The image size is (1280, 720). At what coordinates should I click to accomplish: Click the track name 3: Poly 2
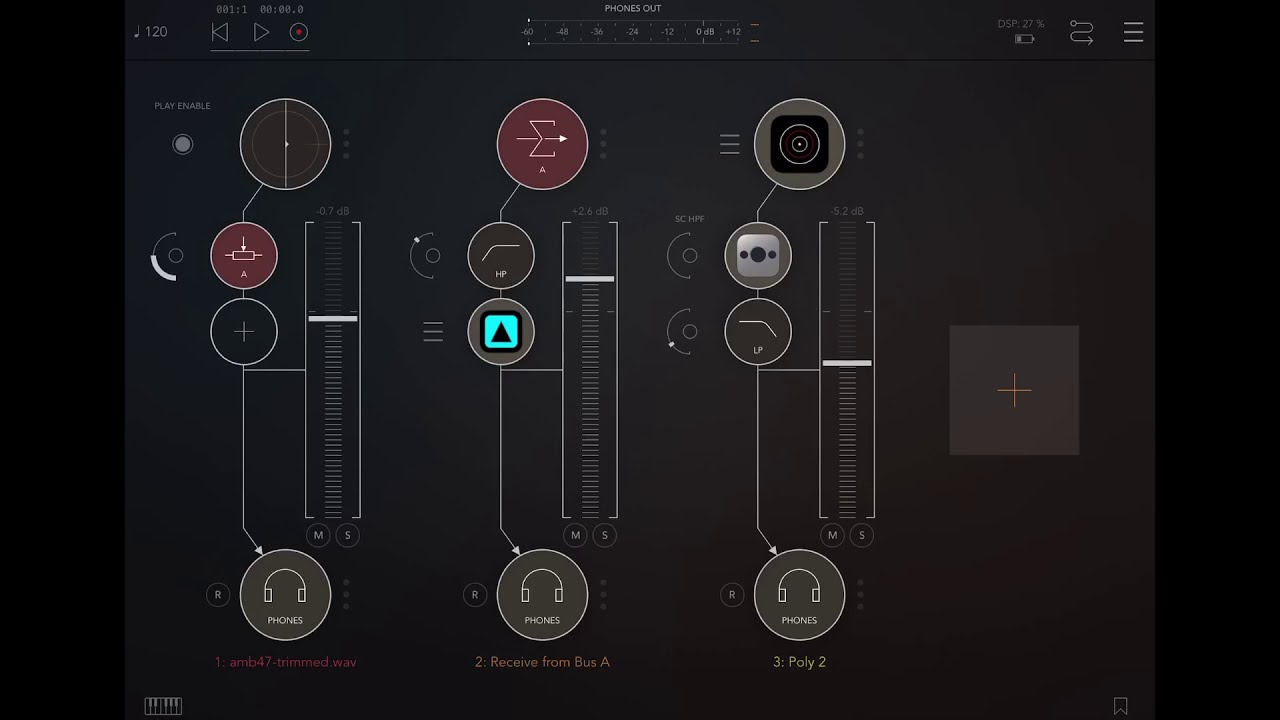pos(799,662)
